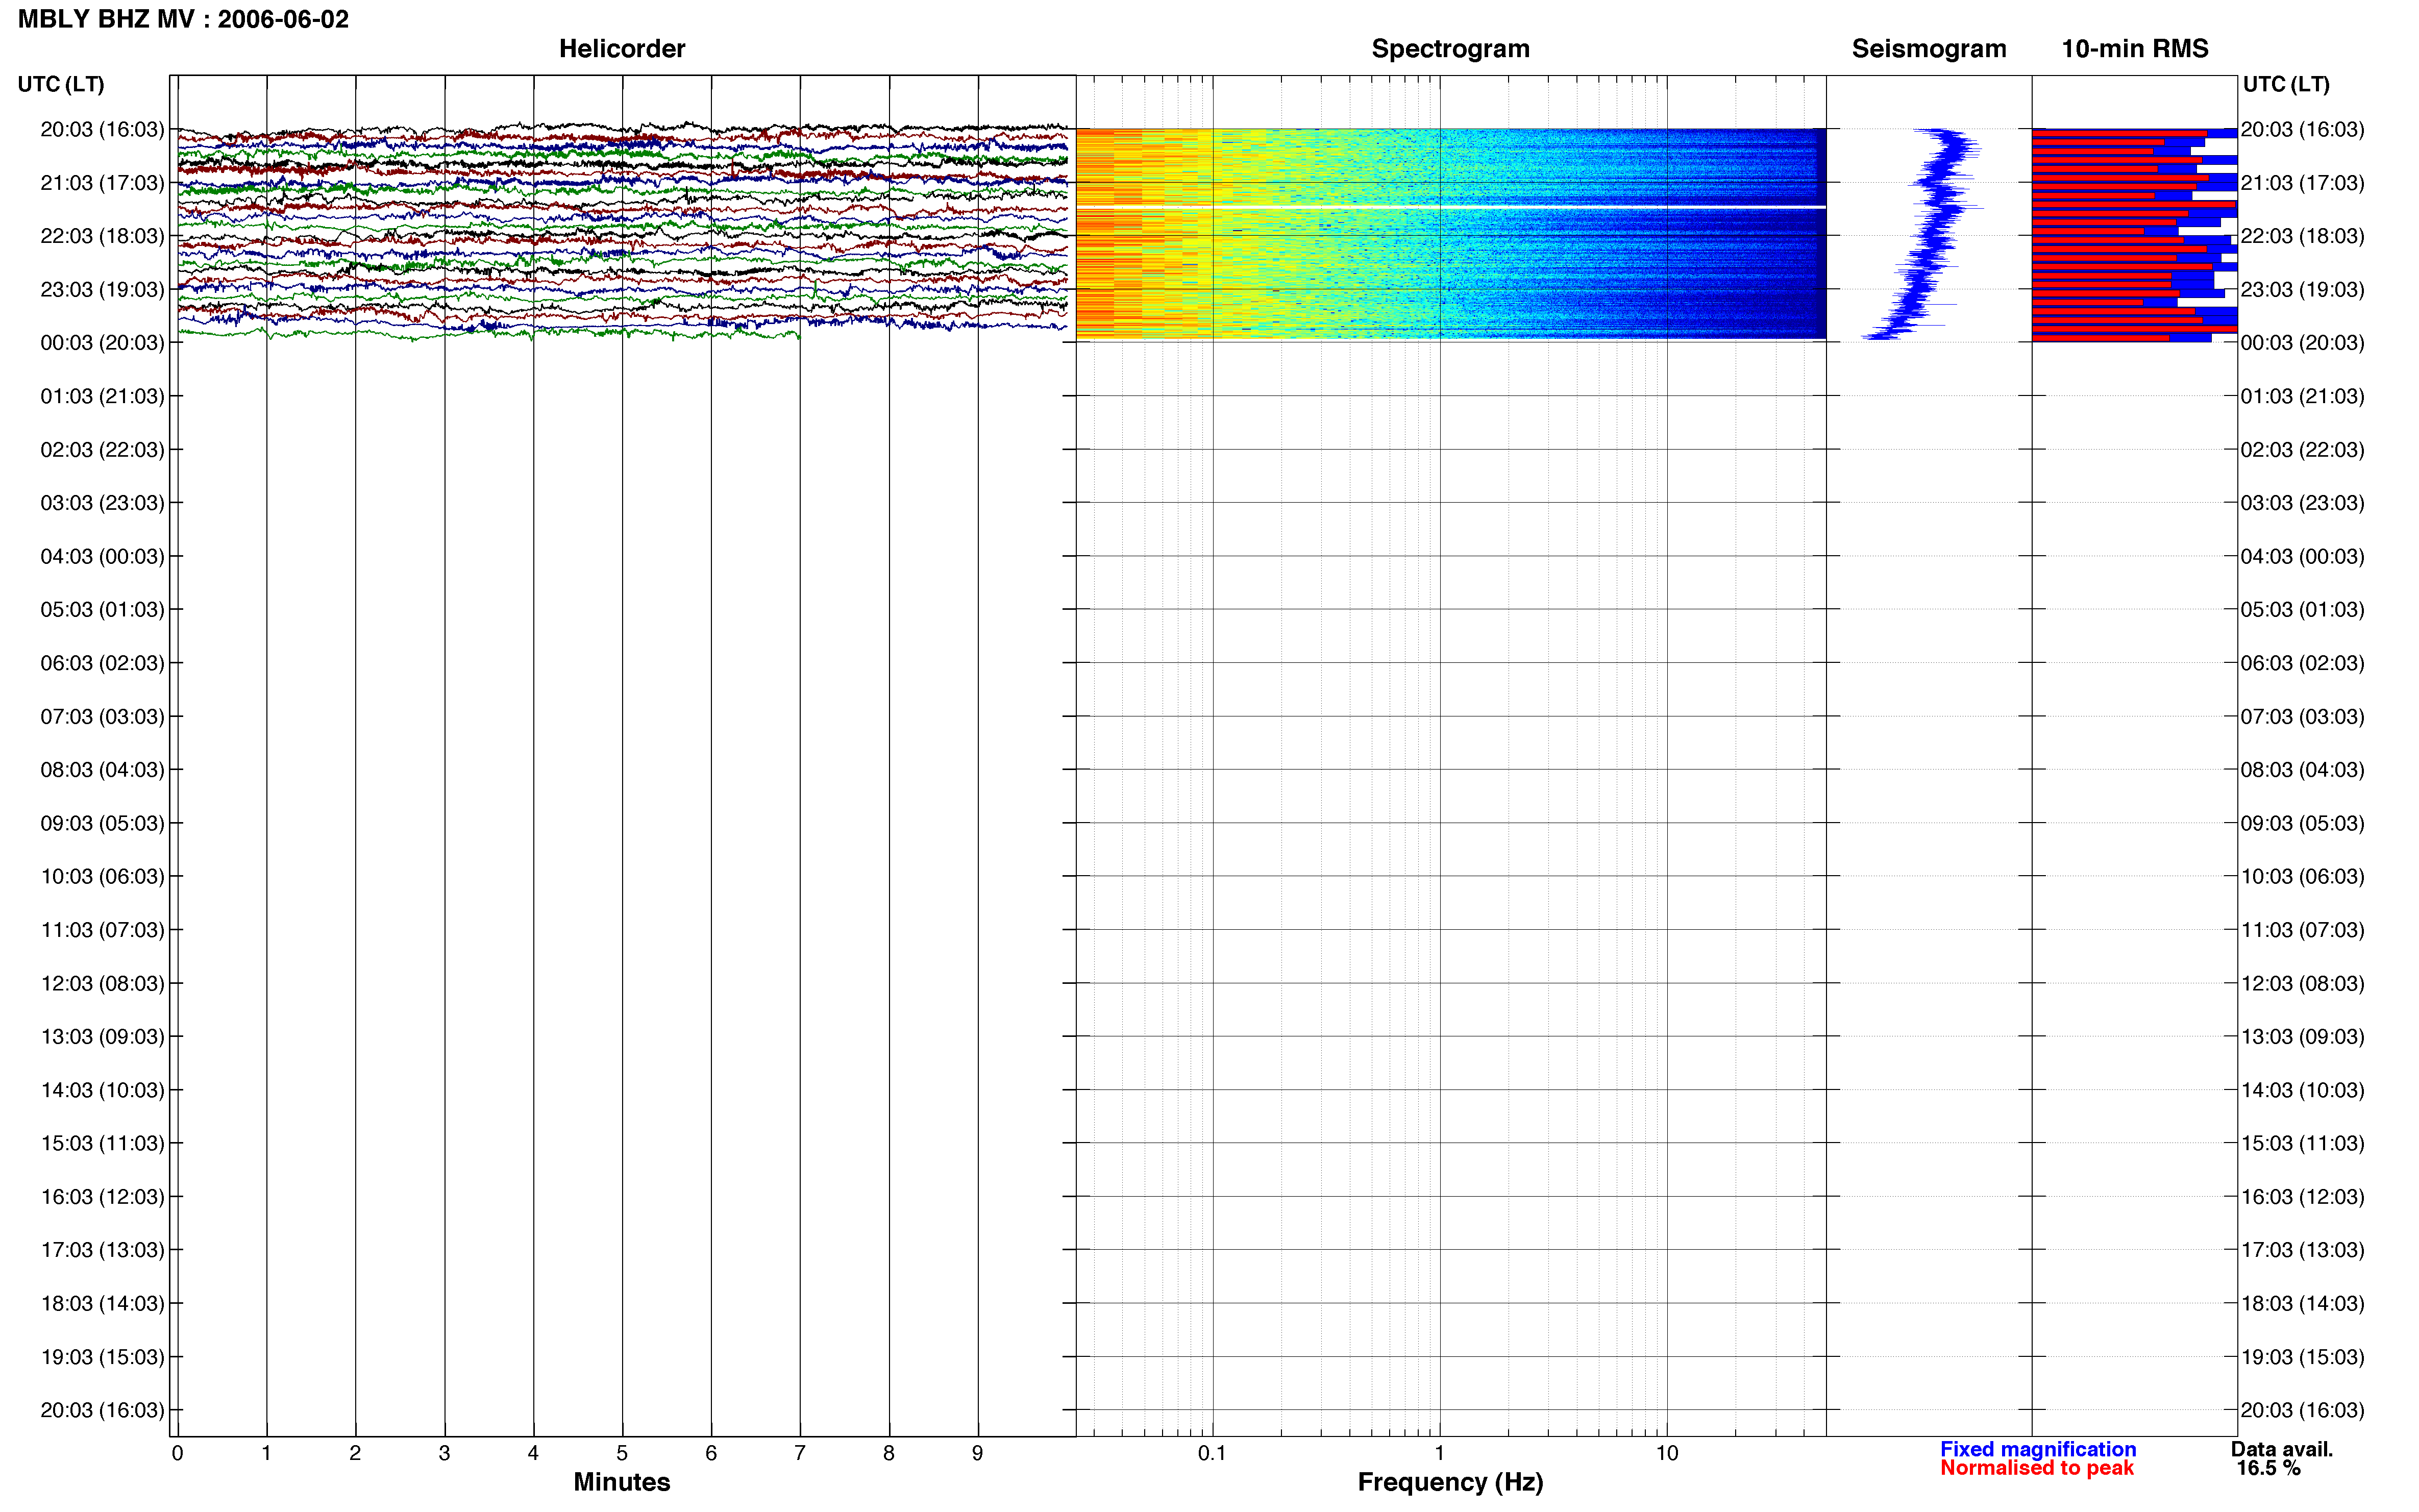
Task: Select the 'Helicorder' panel heading
Action: click(621, 49)
